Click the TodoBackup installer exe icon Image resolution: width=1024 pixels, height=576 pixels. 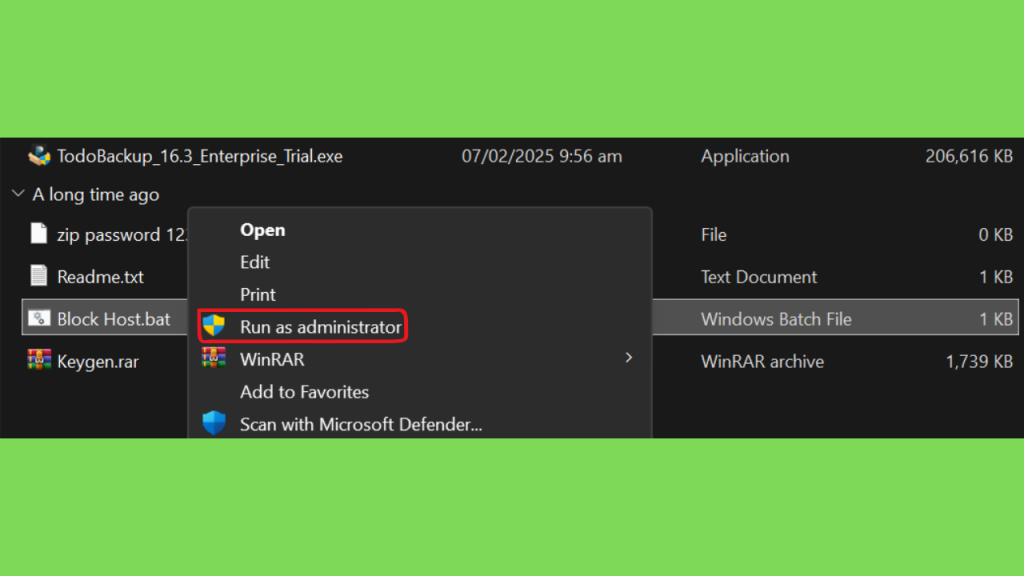39,155
